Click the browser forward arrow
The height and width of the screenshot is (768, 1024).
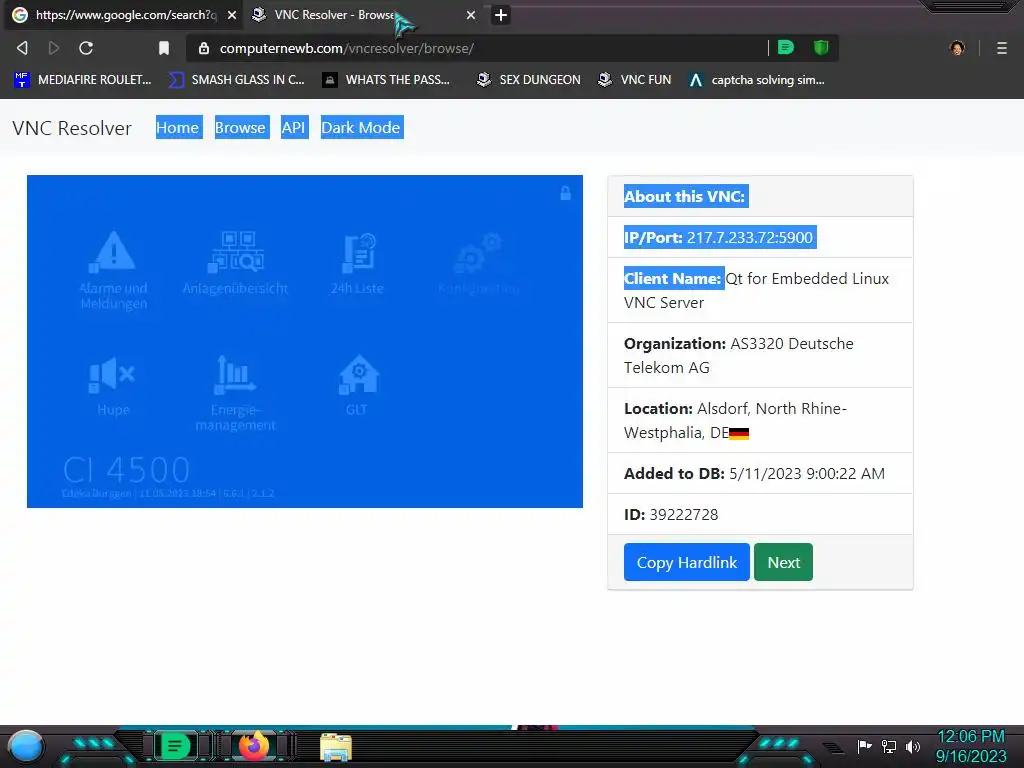pyautogui.click(x=54, y=48)
